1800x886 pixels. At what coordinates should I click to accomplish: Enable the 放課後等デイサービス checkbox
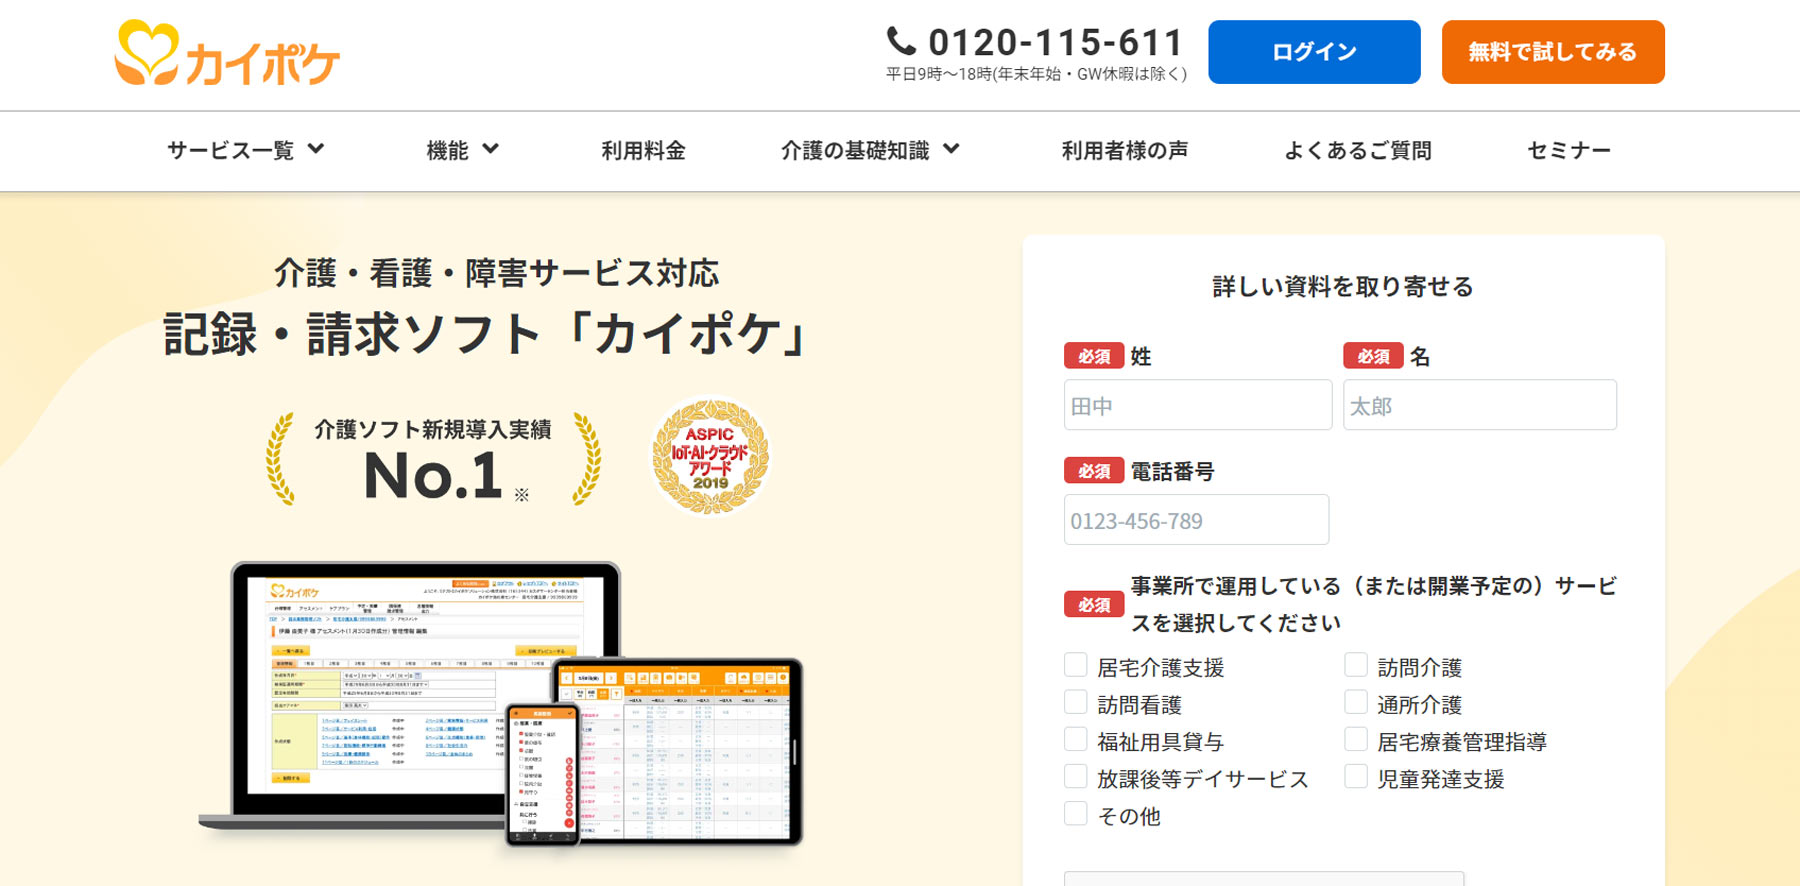coord(1076,776)
